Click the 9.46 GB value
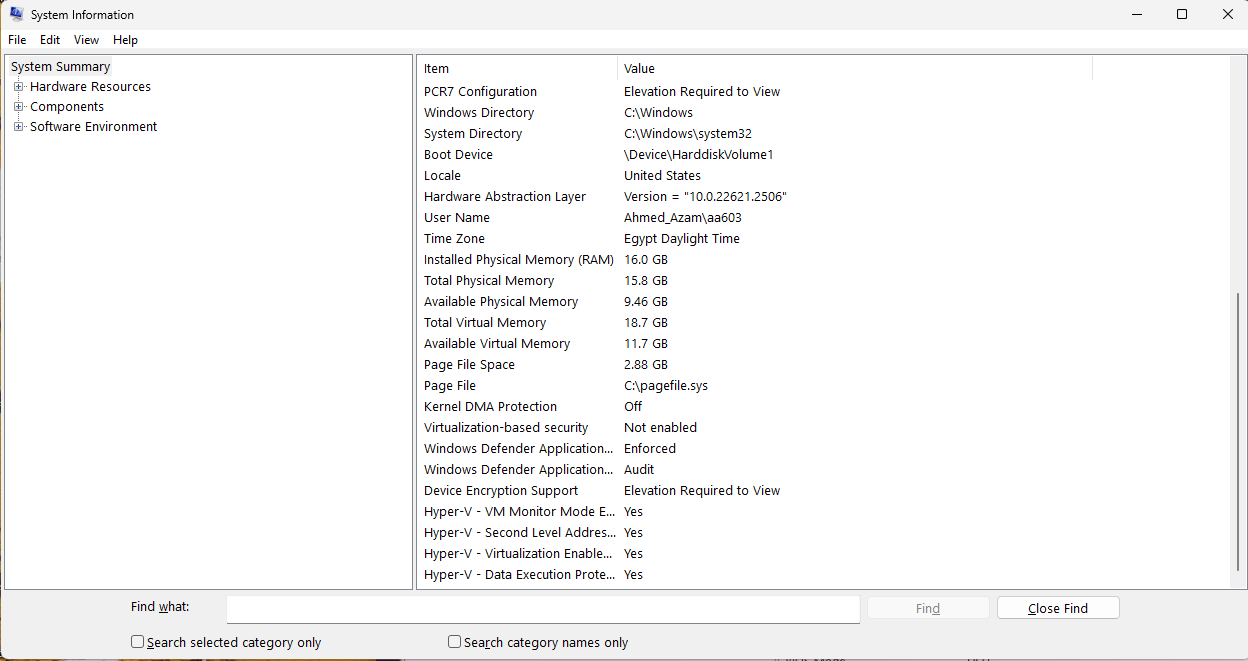Screen dimensions: 1248x661 (646, 301)
